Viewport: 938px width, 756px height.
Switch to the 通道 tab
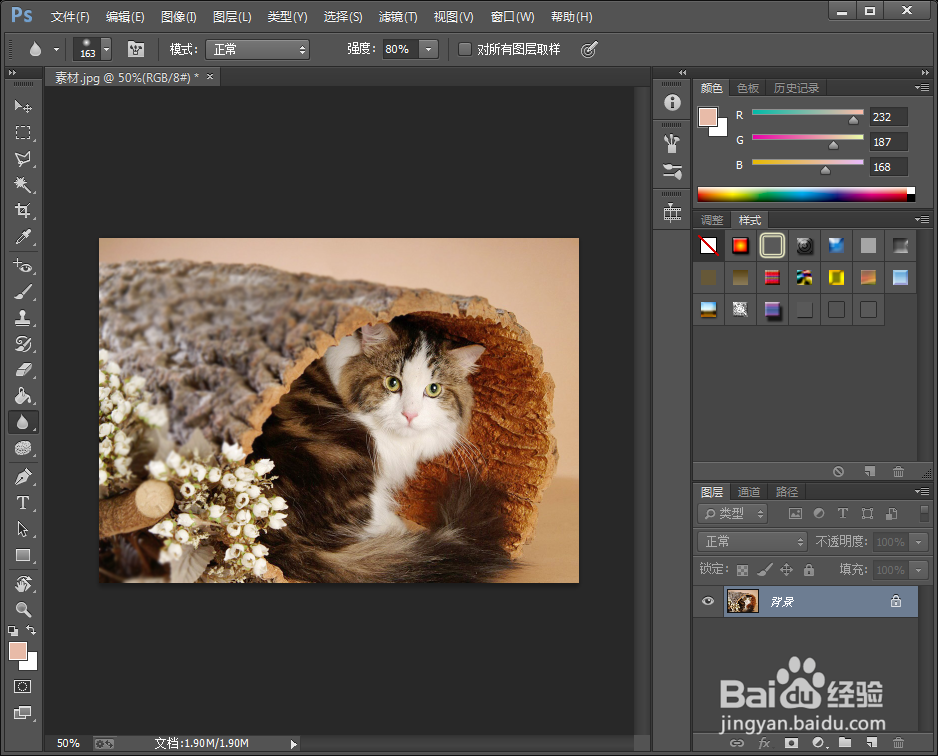click(x=749, y=492)
